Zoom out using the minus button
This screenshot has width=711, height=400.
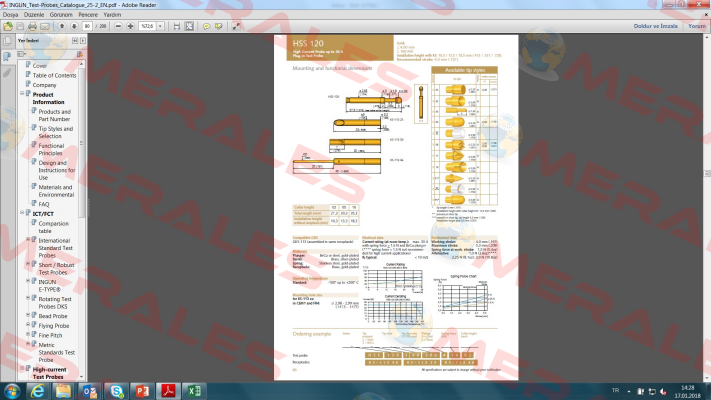[x=118, y=26]
